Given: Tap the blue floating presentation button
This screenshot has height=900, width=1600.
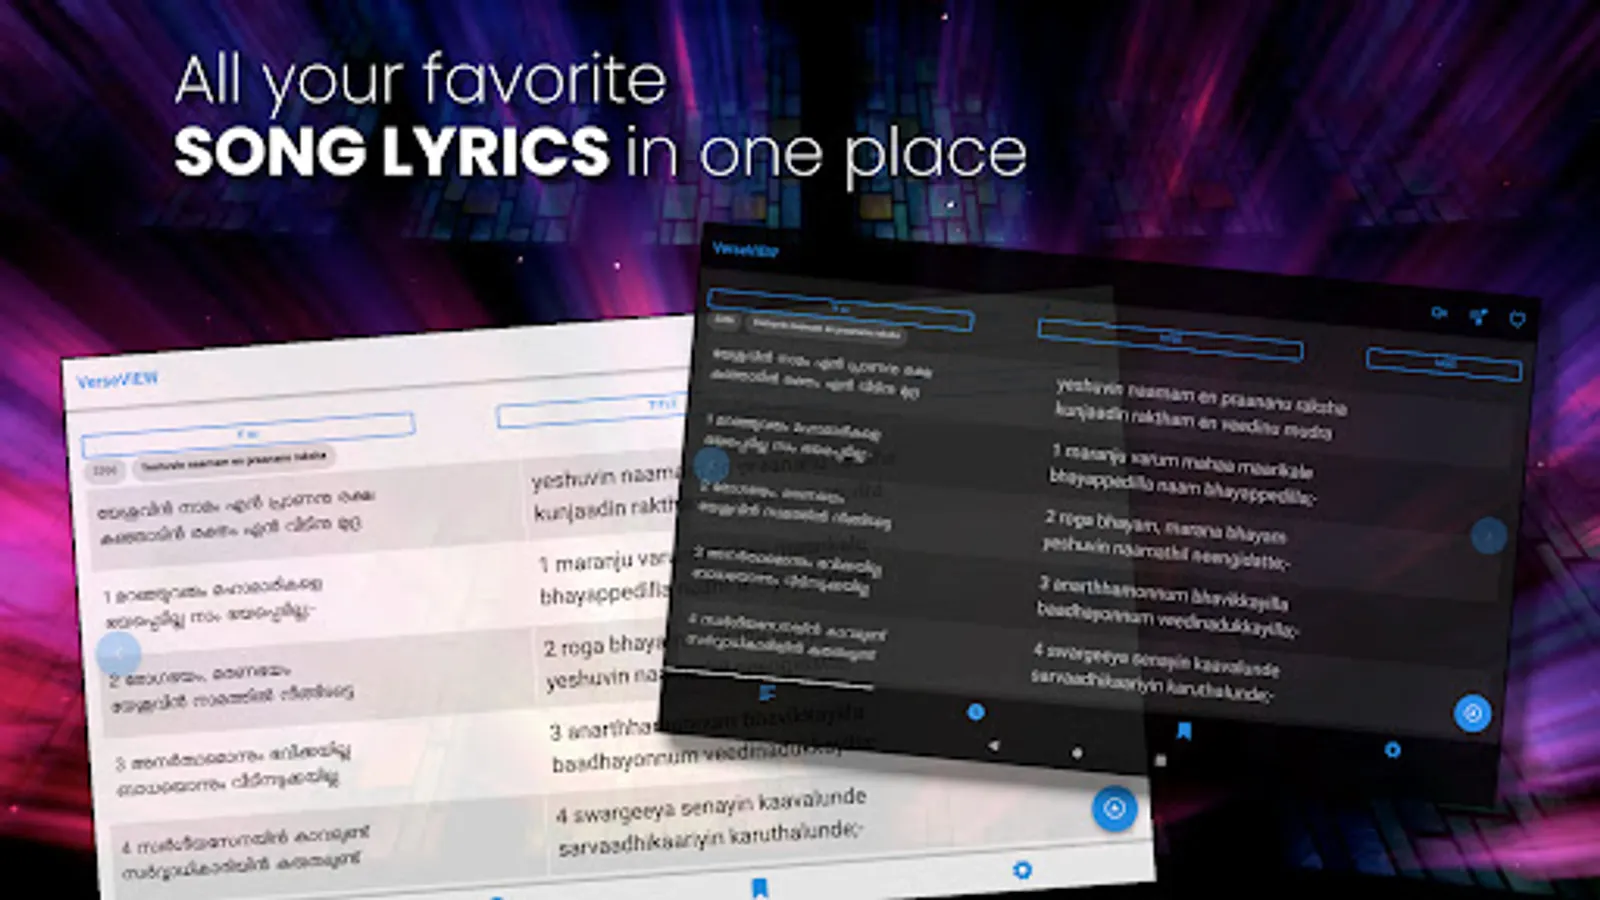Looking at the screenshot, I should [x=1470, y=712].
